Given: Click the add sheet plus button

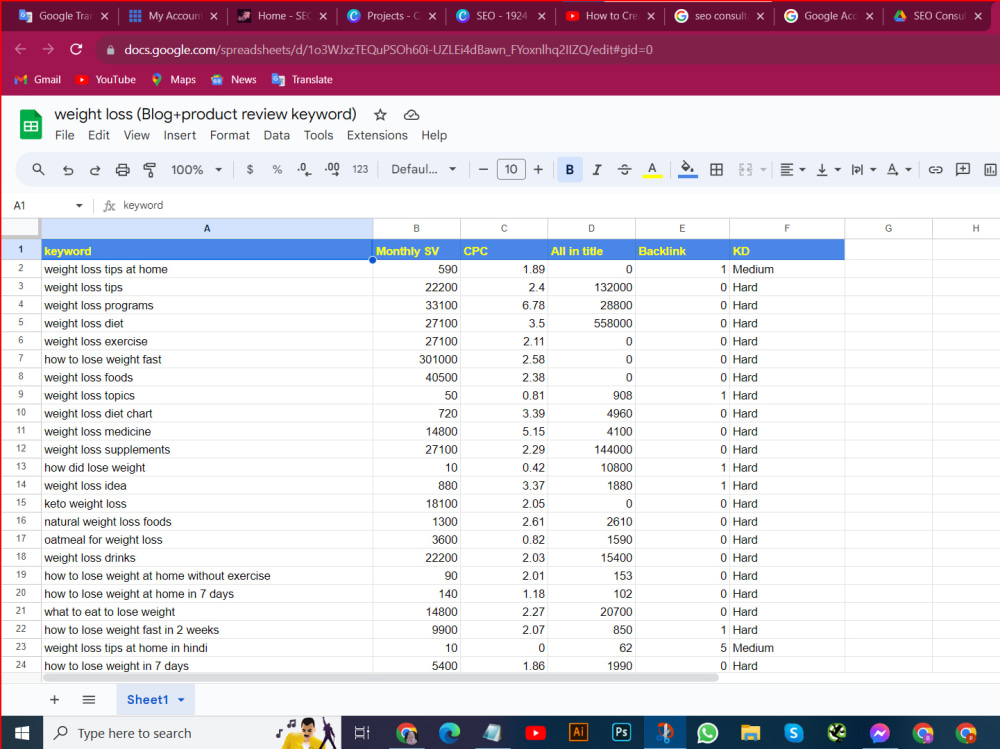Looking at the screenshot, I should click(54, 700).
